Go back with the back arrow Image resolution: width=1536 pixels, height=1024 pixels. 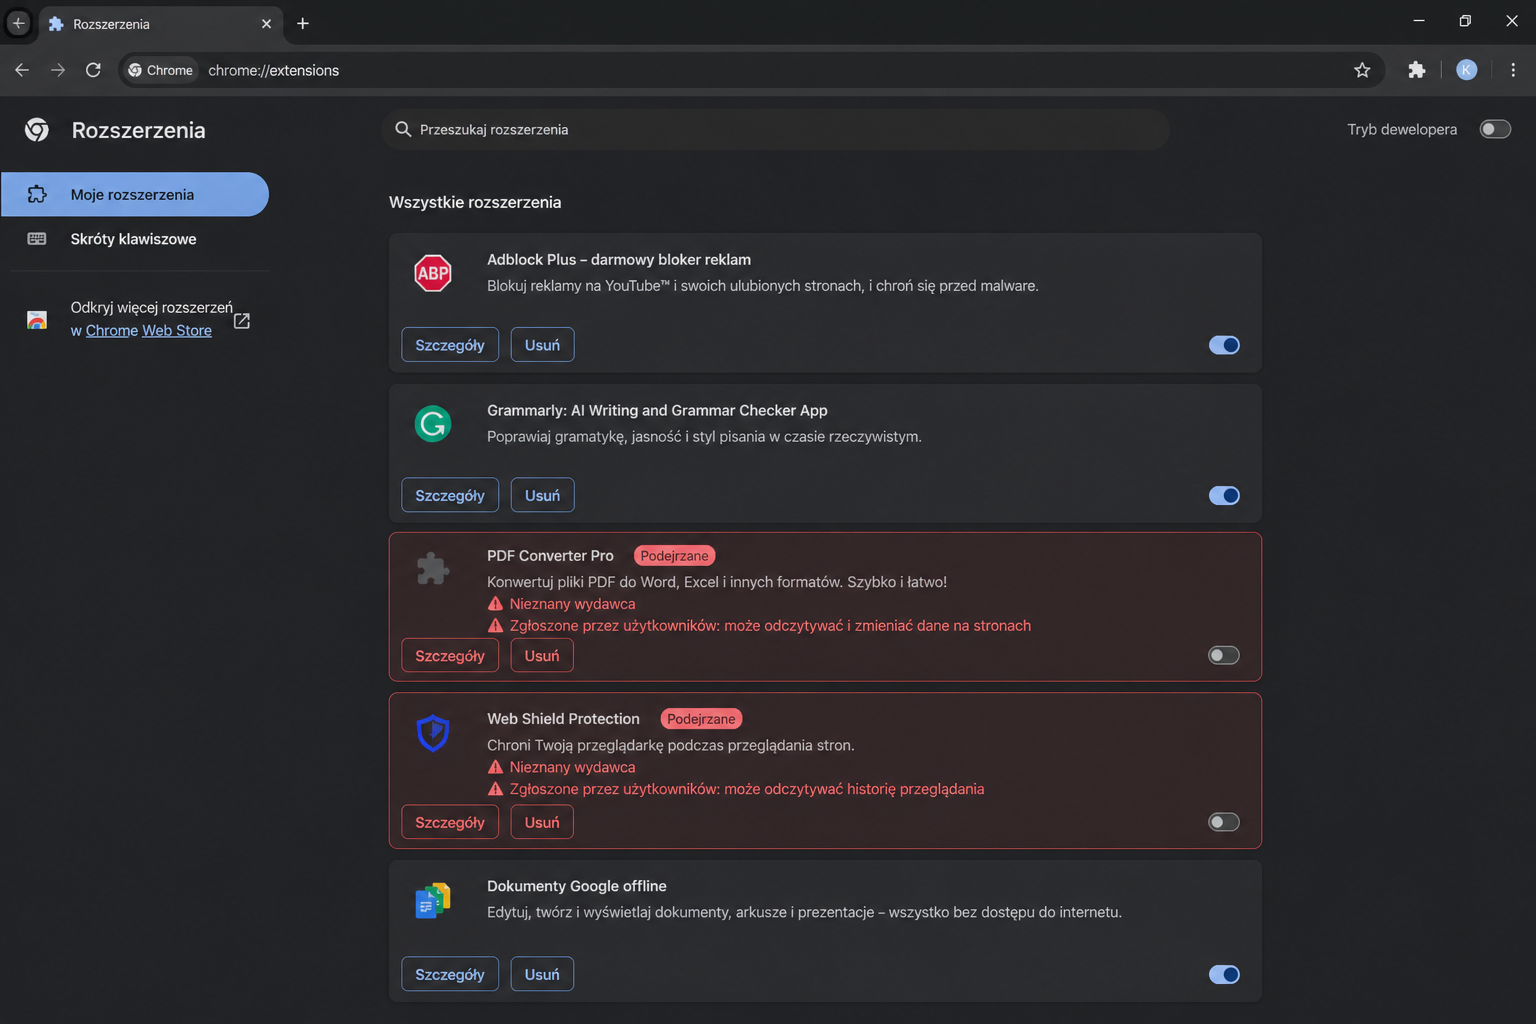coord(22,70)
